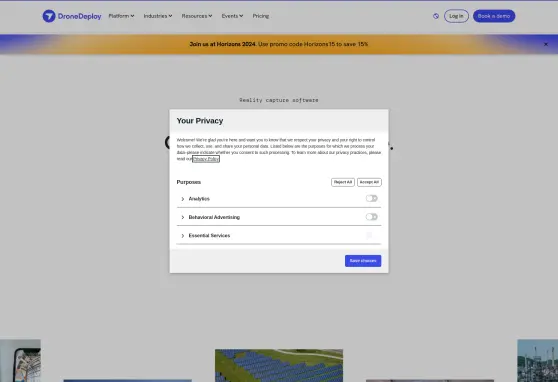Image resolution: width=558 pixels, height=382 pixels.
Task: Open the Platform dropdown menu
Action: pos(121,16)
